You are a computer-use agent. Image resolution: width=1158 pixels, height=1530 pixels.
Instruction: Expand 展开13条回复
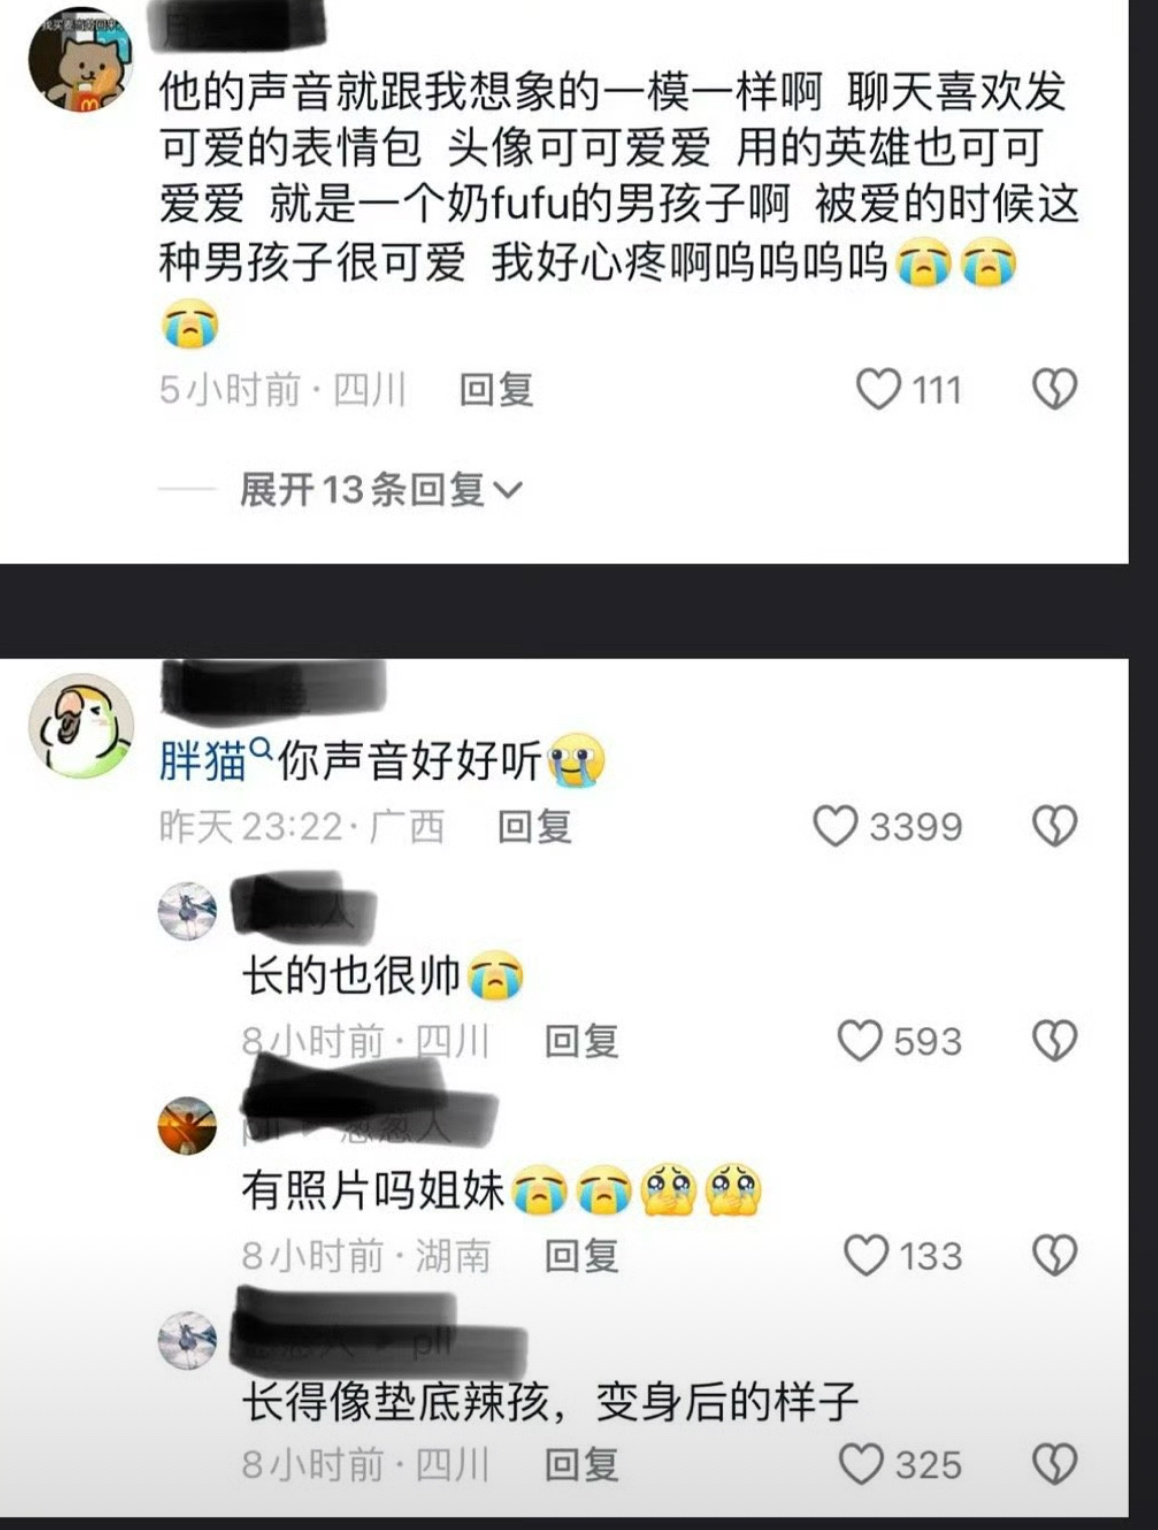coord(380,490)
